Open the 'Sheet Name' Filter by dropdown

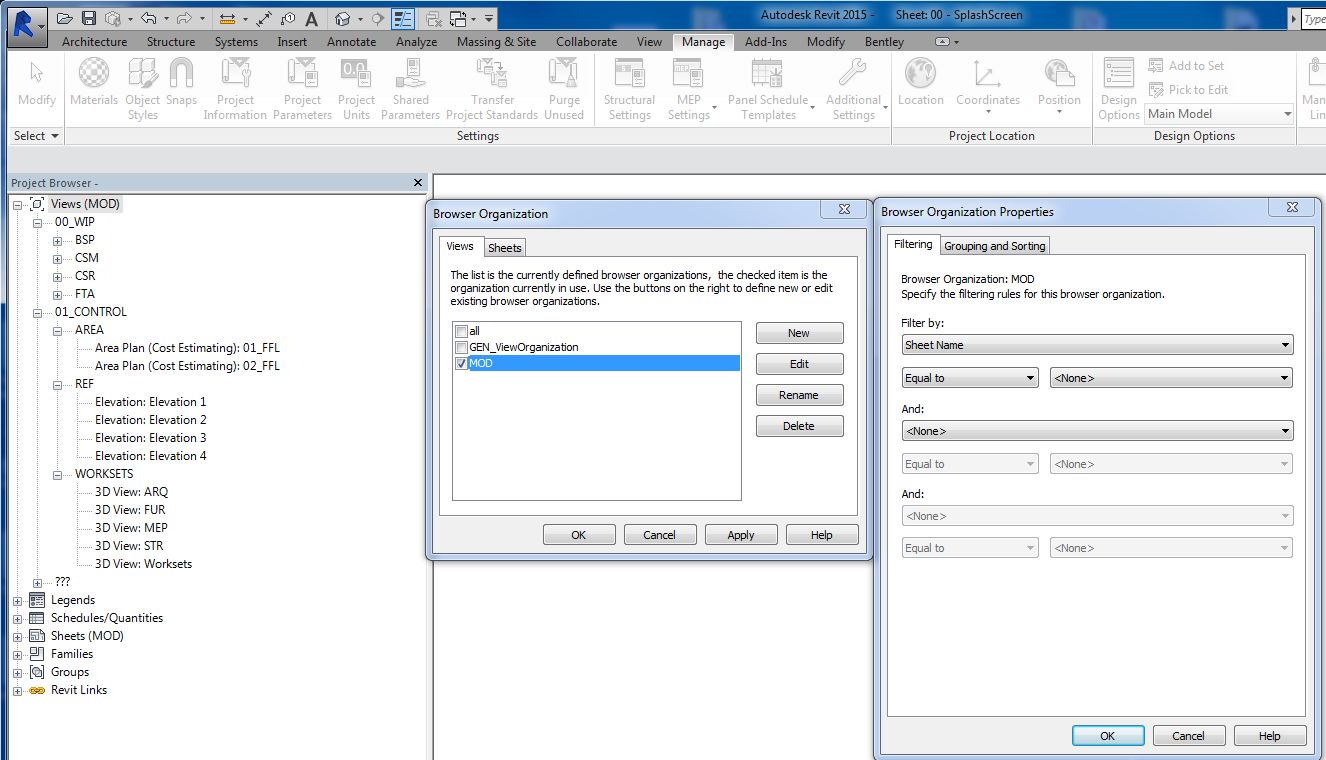(x=1097, y=345)
